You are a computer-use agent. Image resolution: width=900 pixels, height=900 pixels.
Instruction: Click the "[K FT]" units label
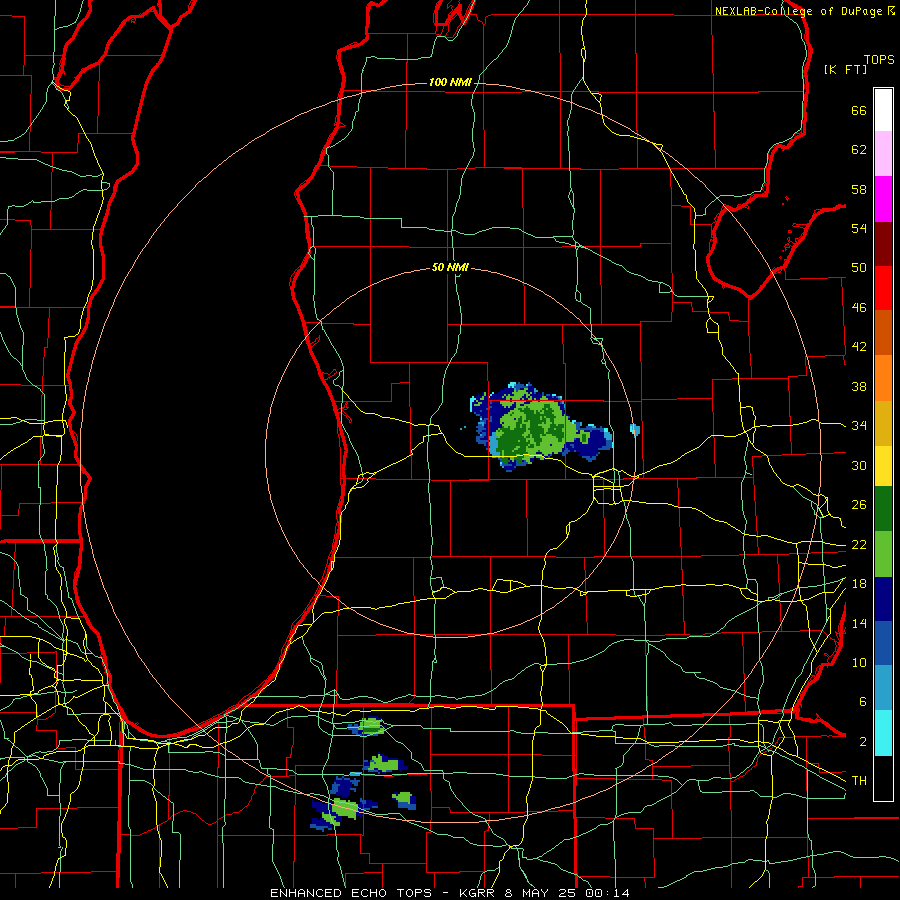[x=845, y=69]
